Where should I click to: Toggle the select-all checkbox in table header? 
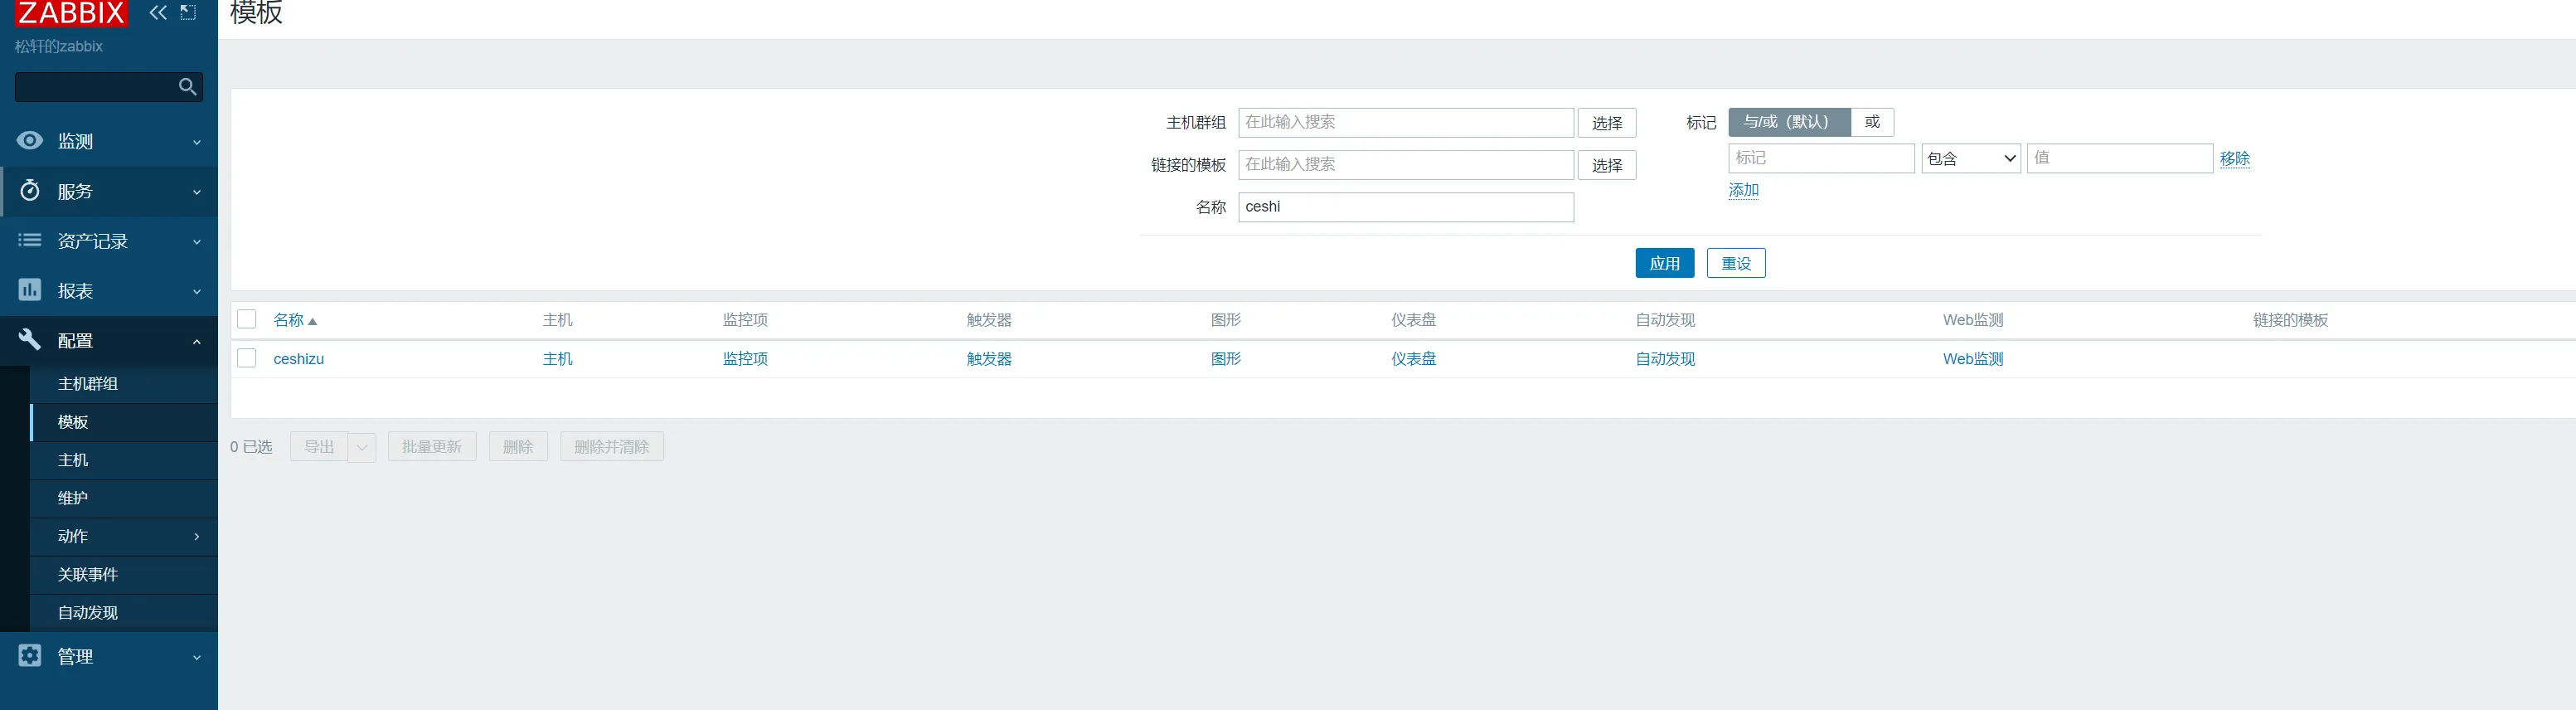247,320
